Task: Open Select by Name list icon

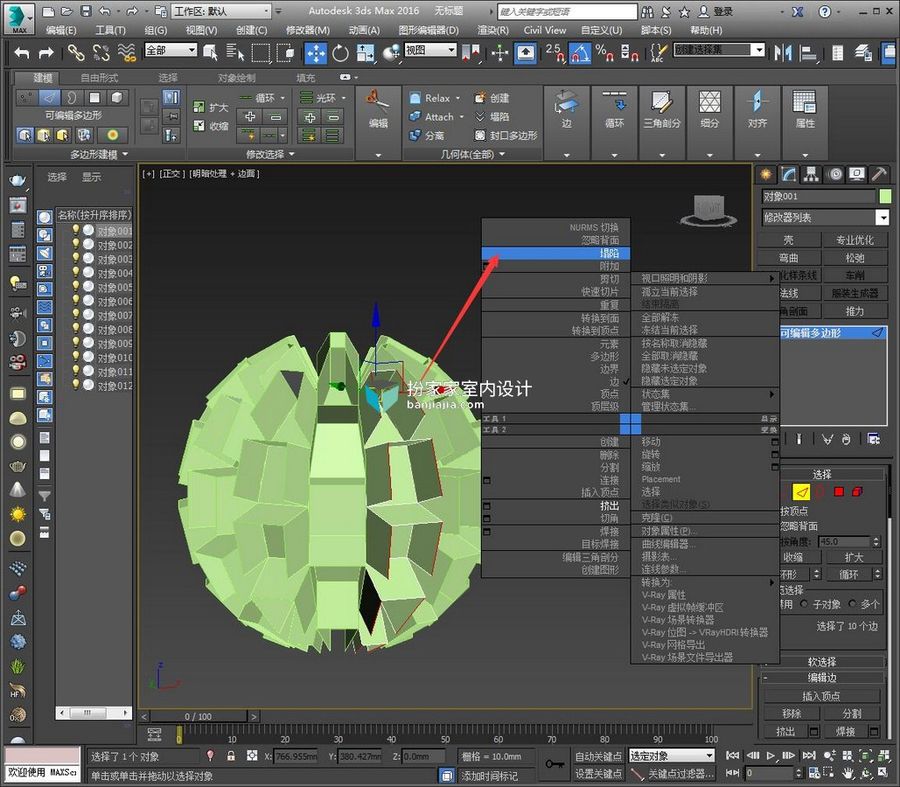Action: 235,53
